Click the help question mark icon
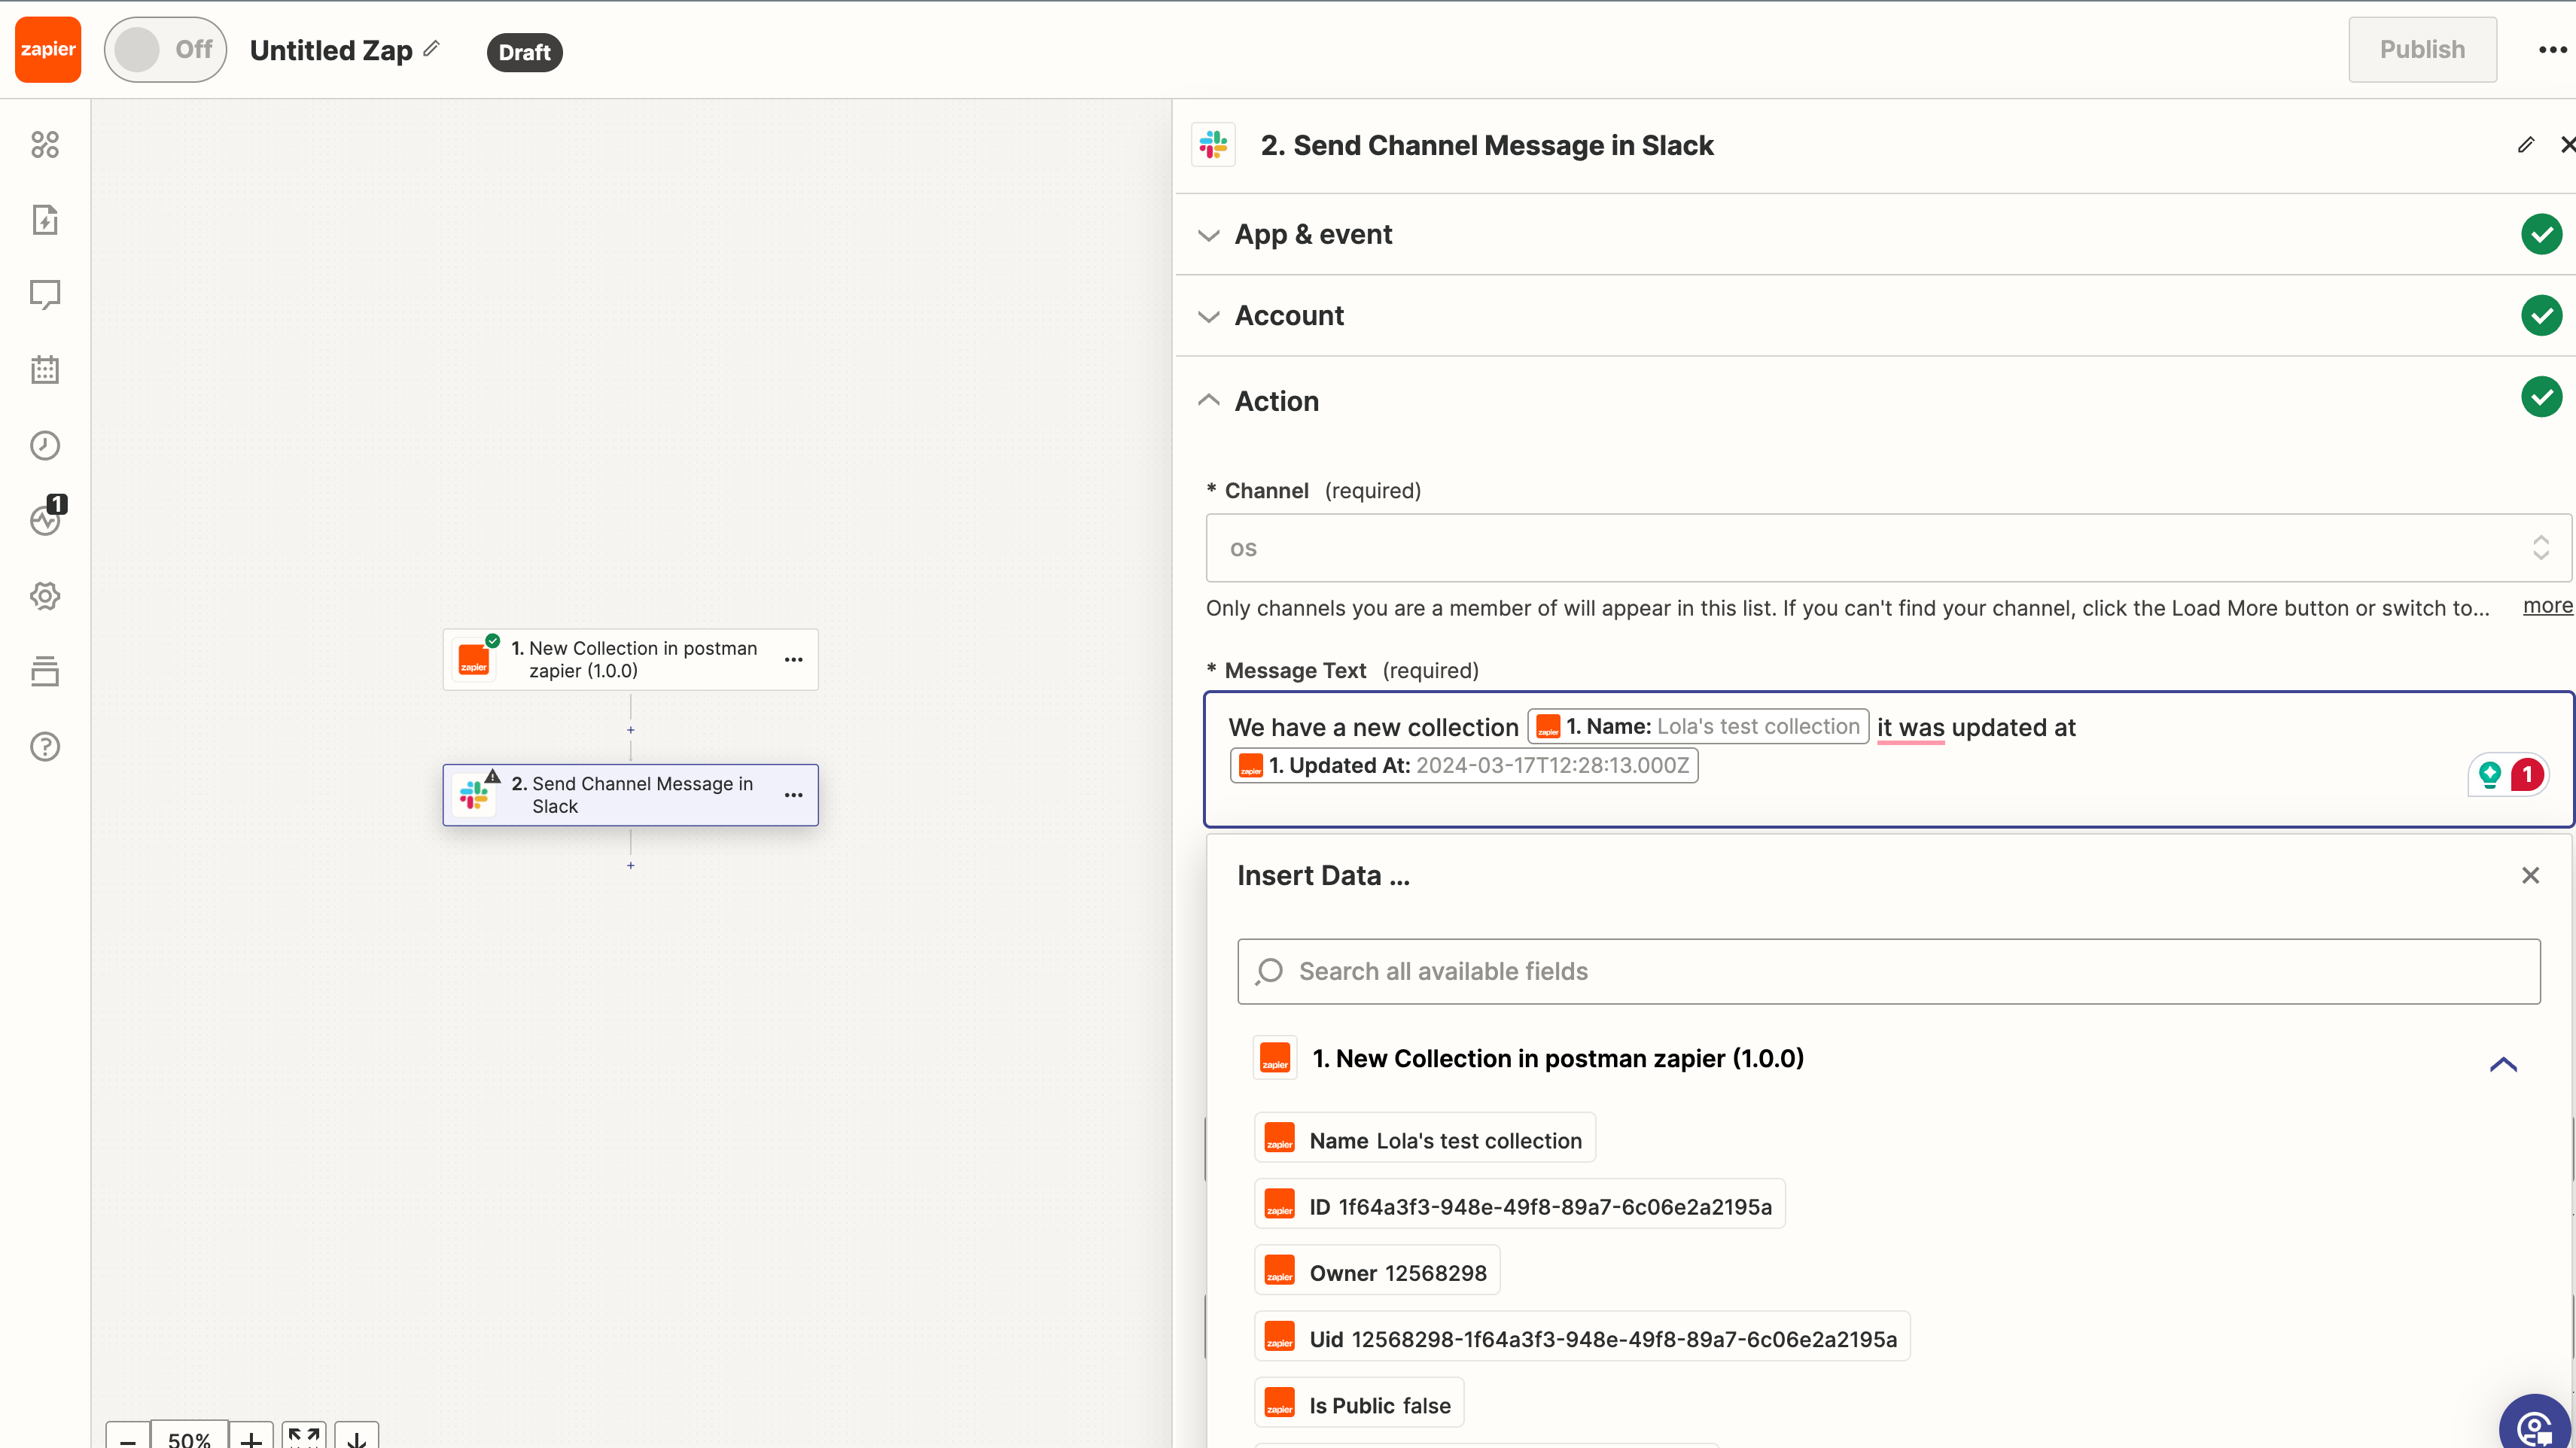This screenshot has height=1448, width=2576. coord(45,746)
